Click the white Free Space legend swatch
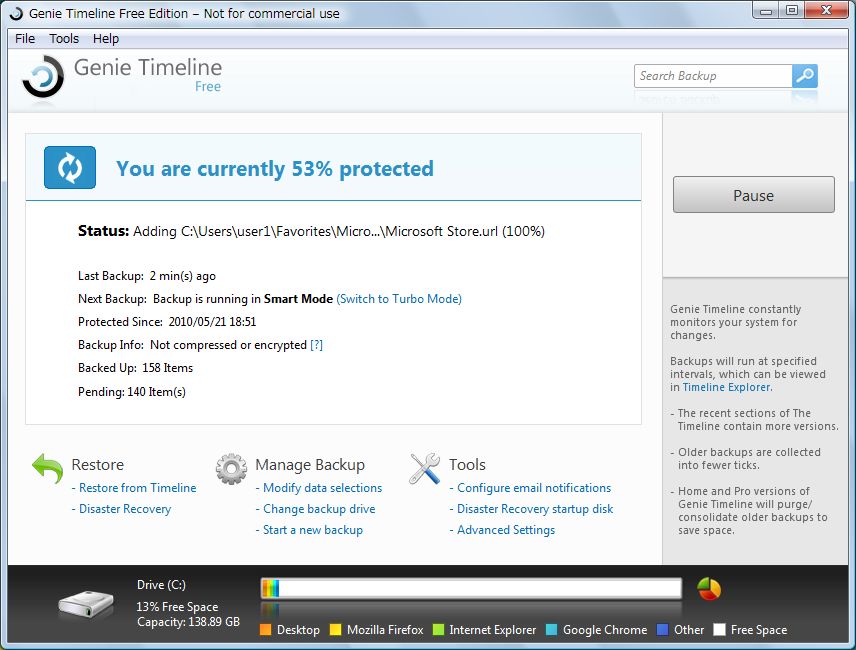The image size is (856, 650). tap(720, 630)
